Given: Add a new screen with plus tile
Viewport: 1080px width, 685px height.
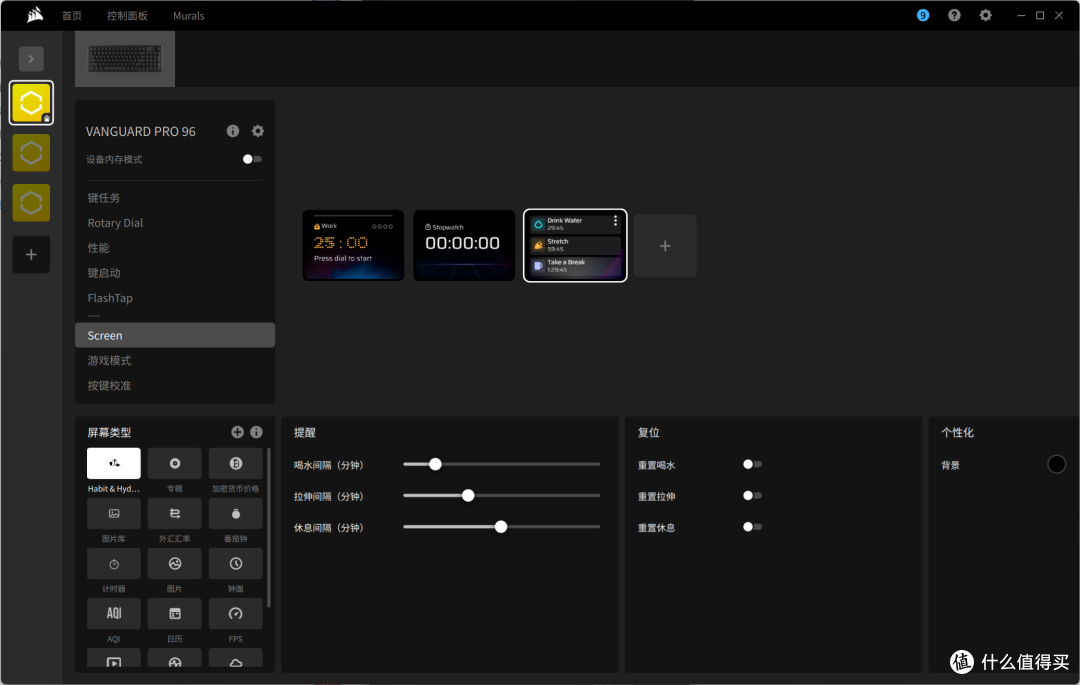Looking at the screenshot, I should pos(665,246).
